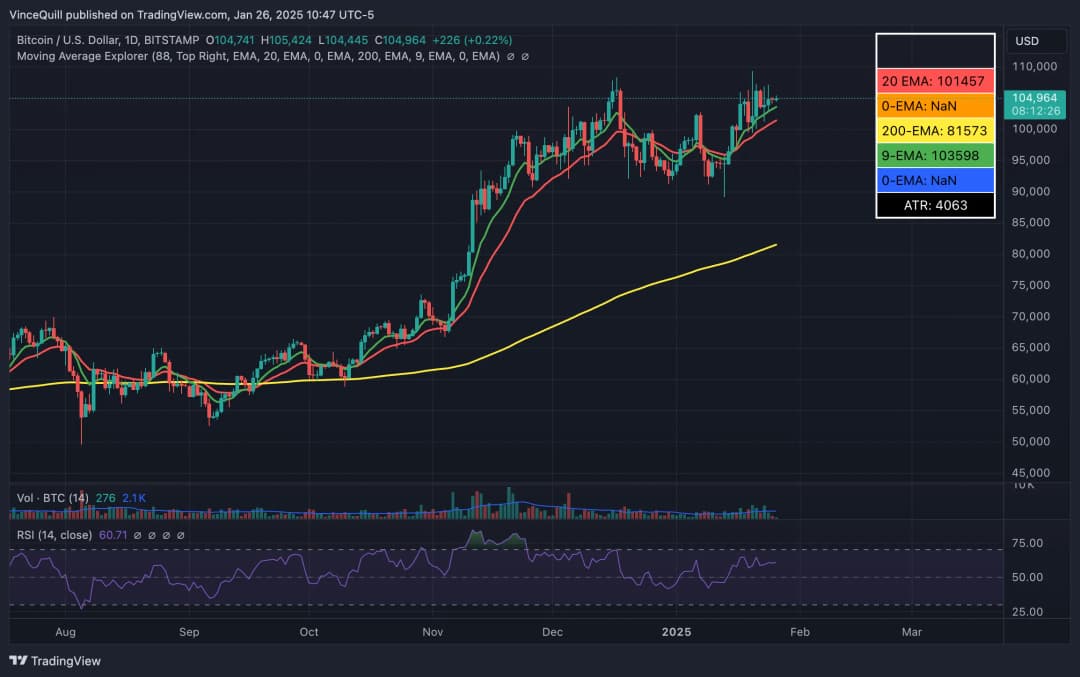Click the yellow 200-EMA table cell
The height and width of the screenshot is (677, 1080).
click(x=935, y=130)
